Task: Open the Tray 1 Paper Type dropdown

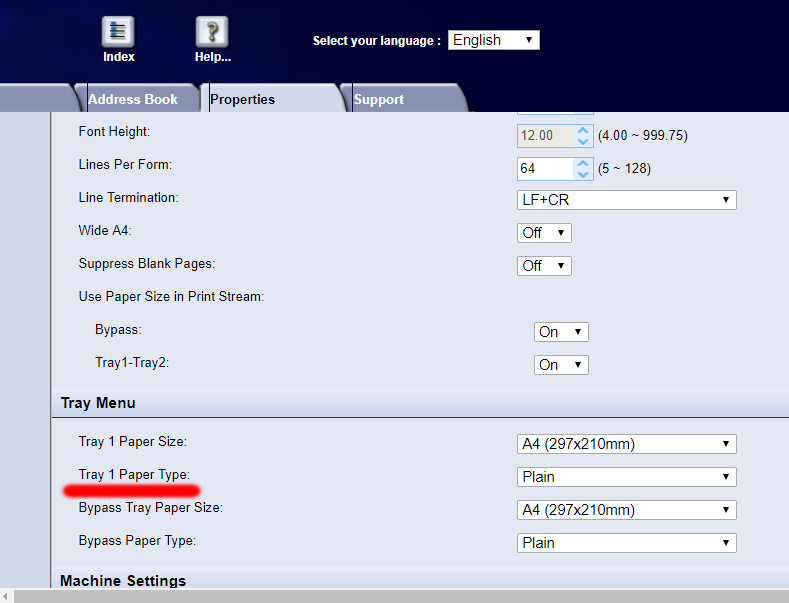Action: click(x=626, y=477)
